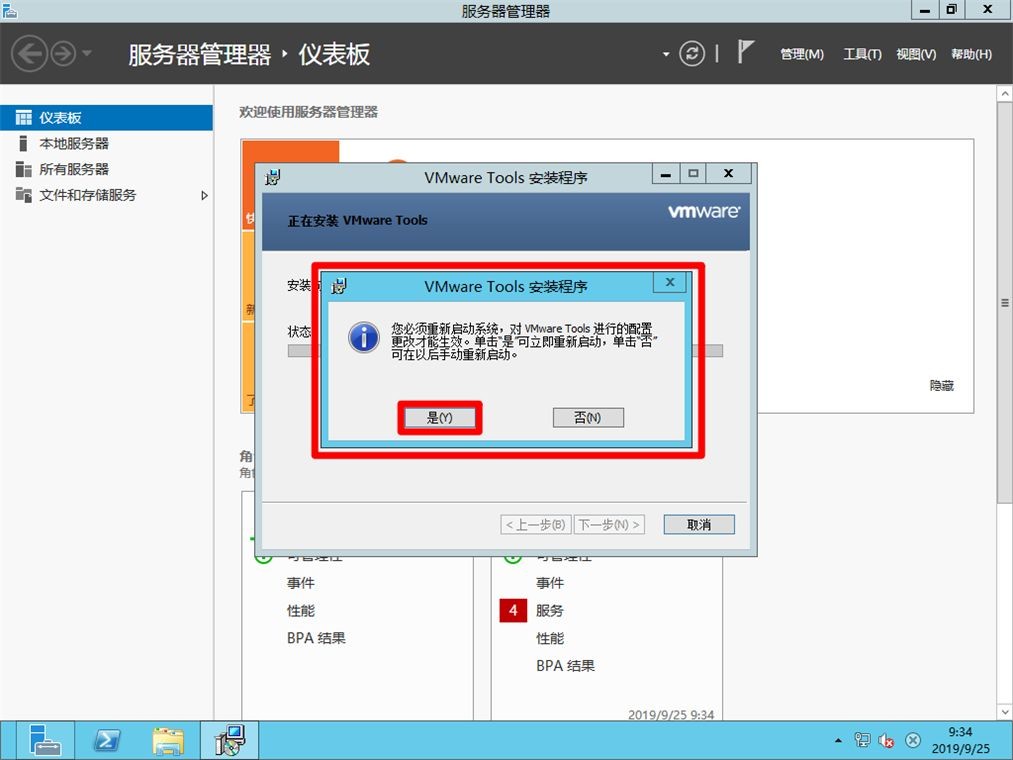Viewport: 1013px width, 760px height.
Task: Open the notifications flag in Server Manager
Action: pos(746,52)
